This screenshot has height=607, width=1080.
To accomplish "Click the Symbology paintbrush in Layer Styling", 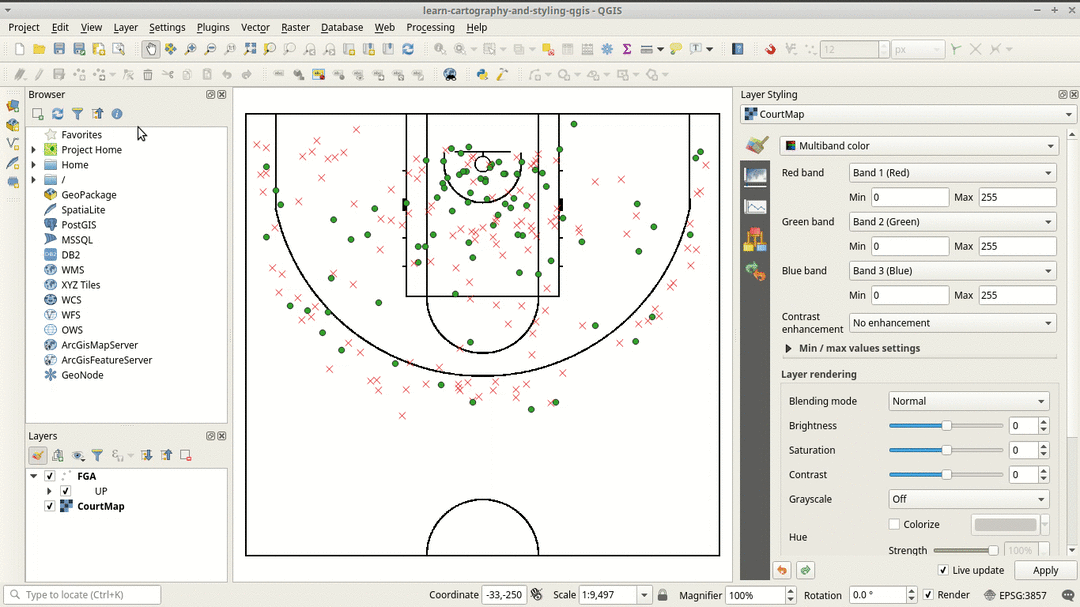I will point(755,145).
